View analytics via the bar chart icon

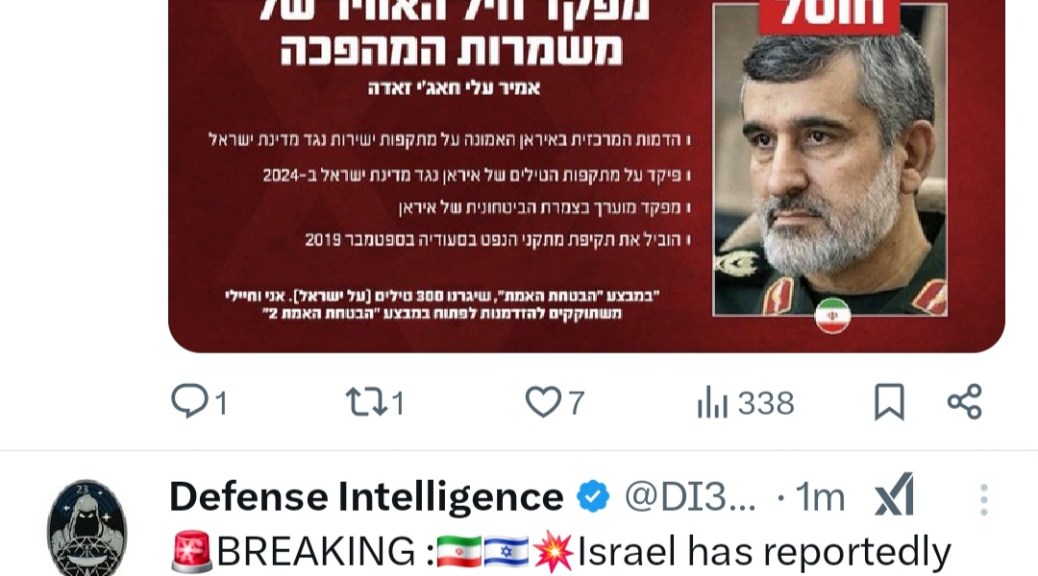(x=712, y=402)
